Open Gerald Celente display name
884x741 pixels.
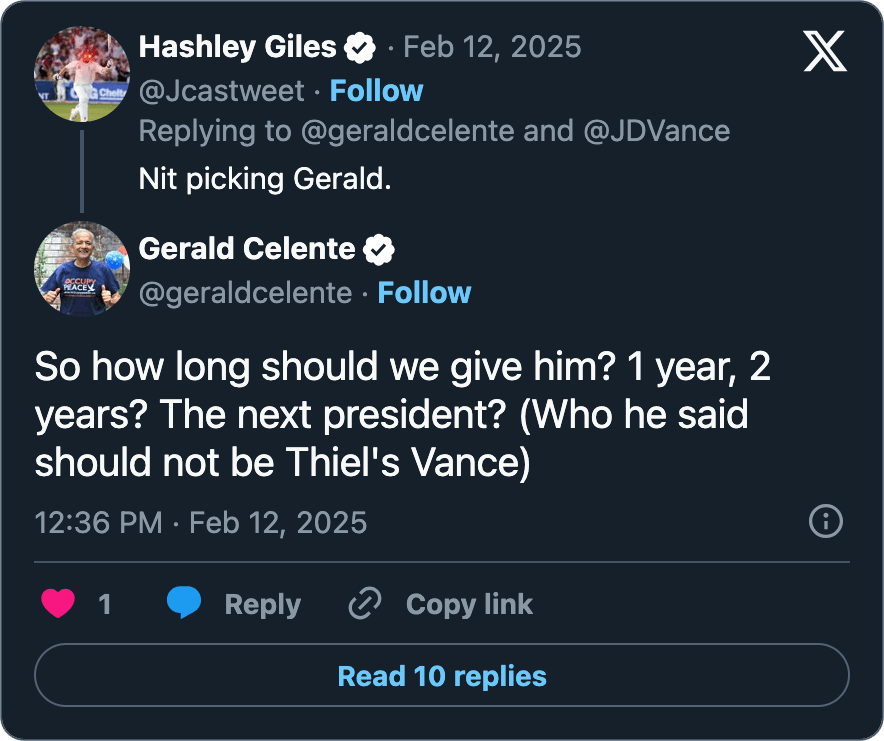pos(247,249)
